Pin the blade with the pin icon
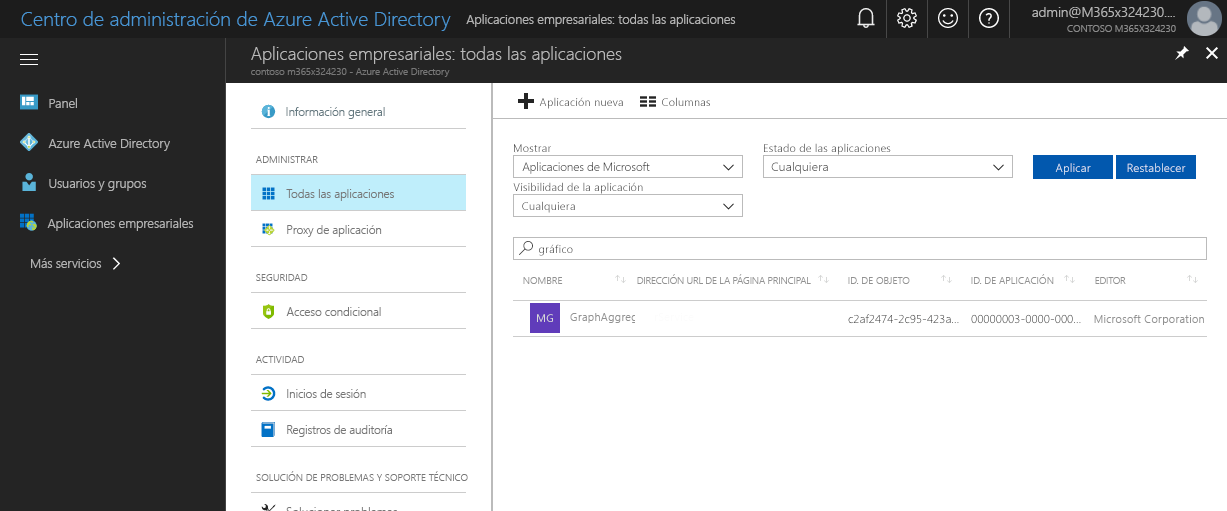 1182,54
